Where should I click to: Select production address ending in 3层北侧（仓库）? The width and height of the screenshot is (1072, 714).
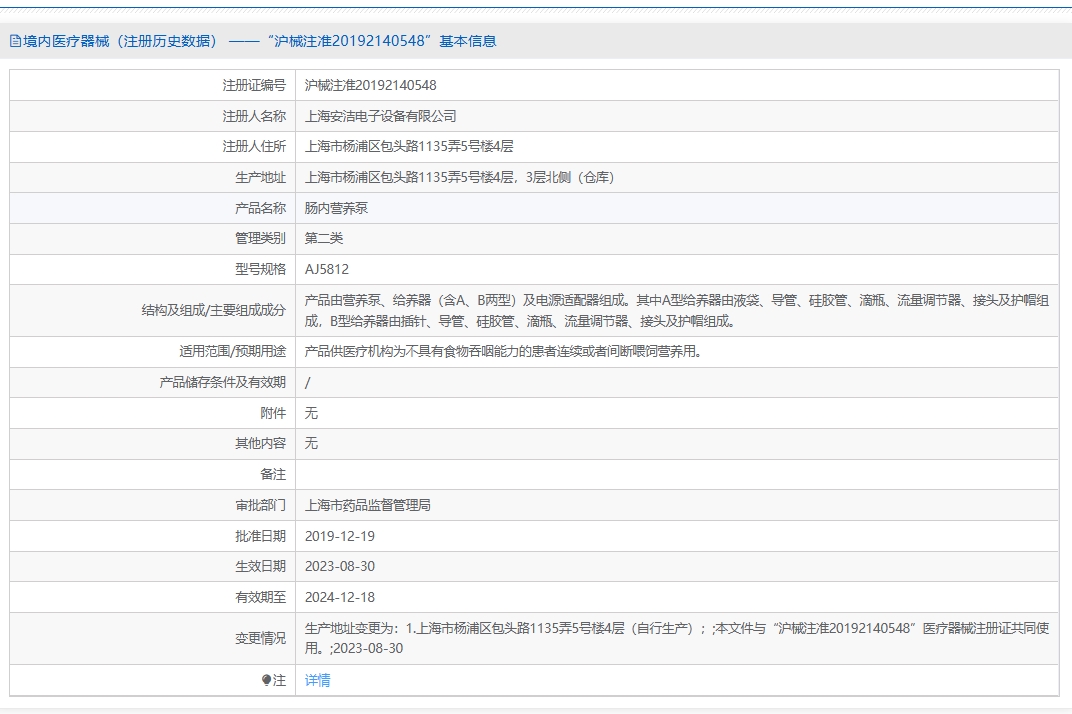pyautogui.click(x=459, y=178)
